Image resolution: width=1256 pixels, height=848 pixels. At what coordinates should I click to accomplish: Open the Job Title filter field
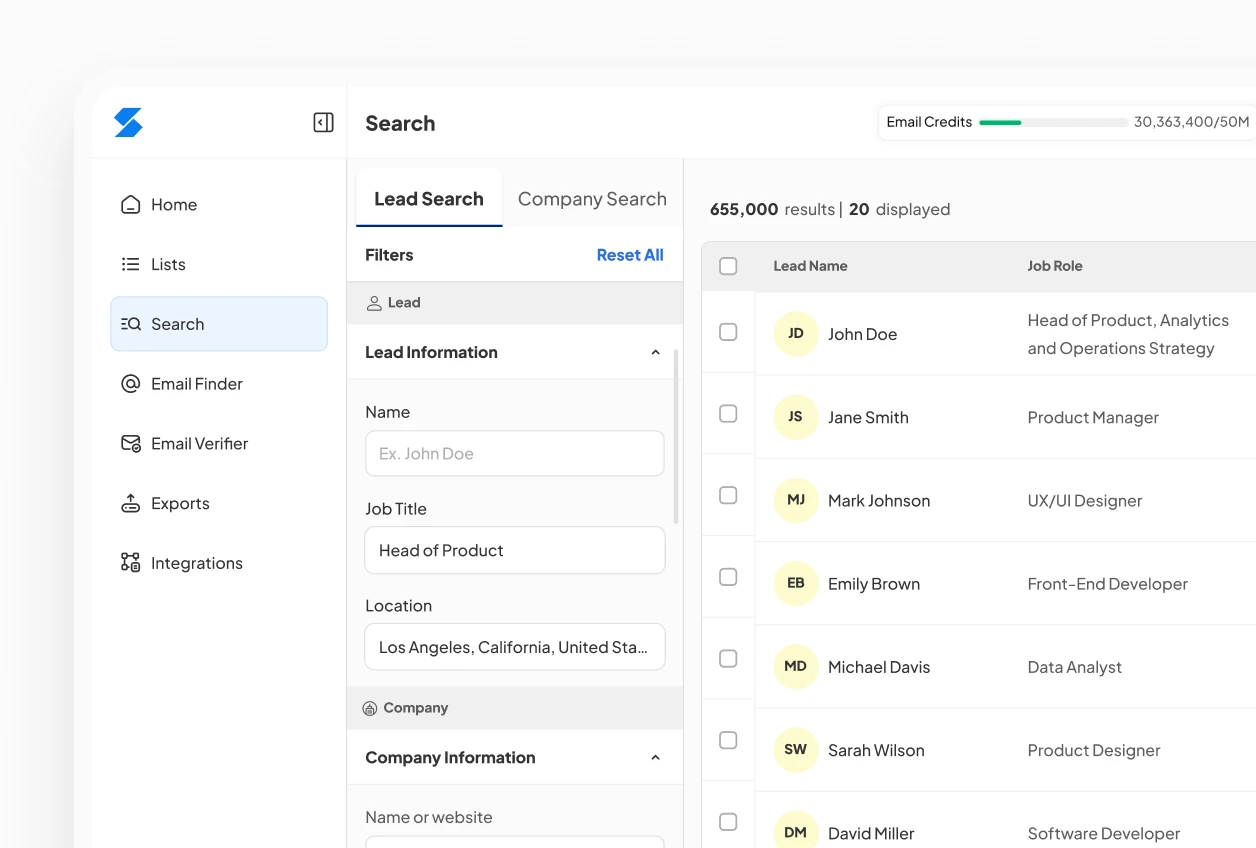(x=515, y=550)
